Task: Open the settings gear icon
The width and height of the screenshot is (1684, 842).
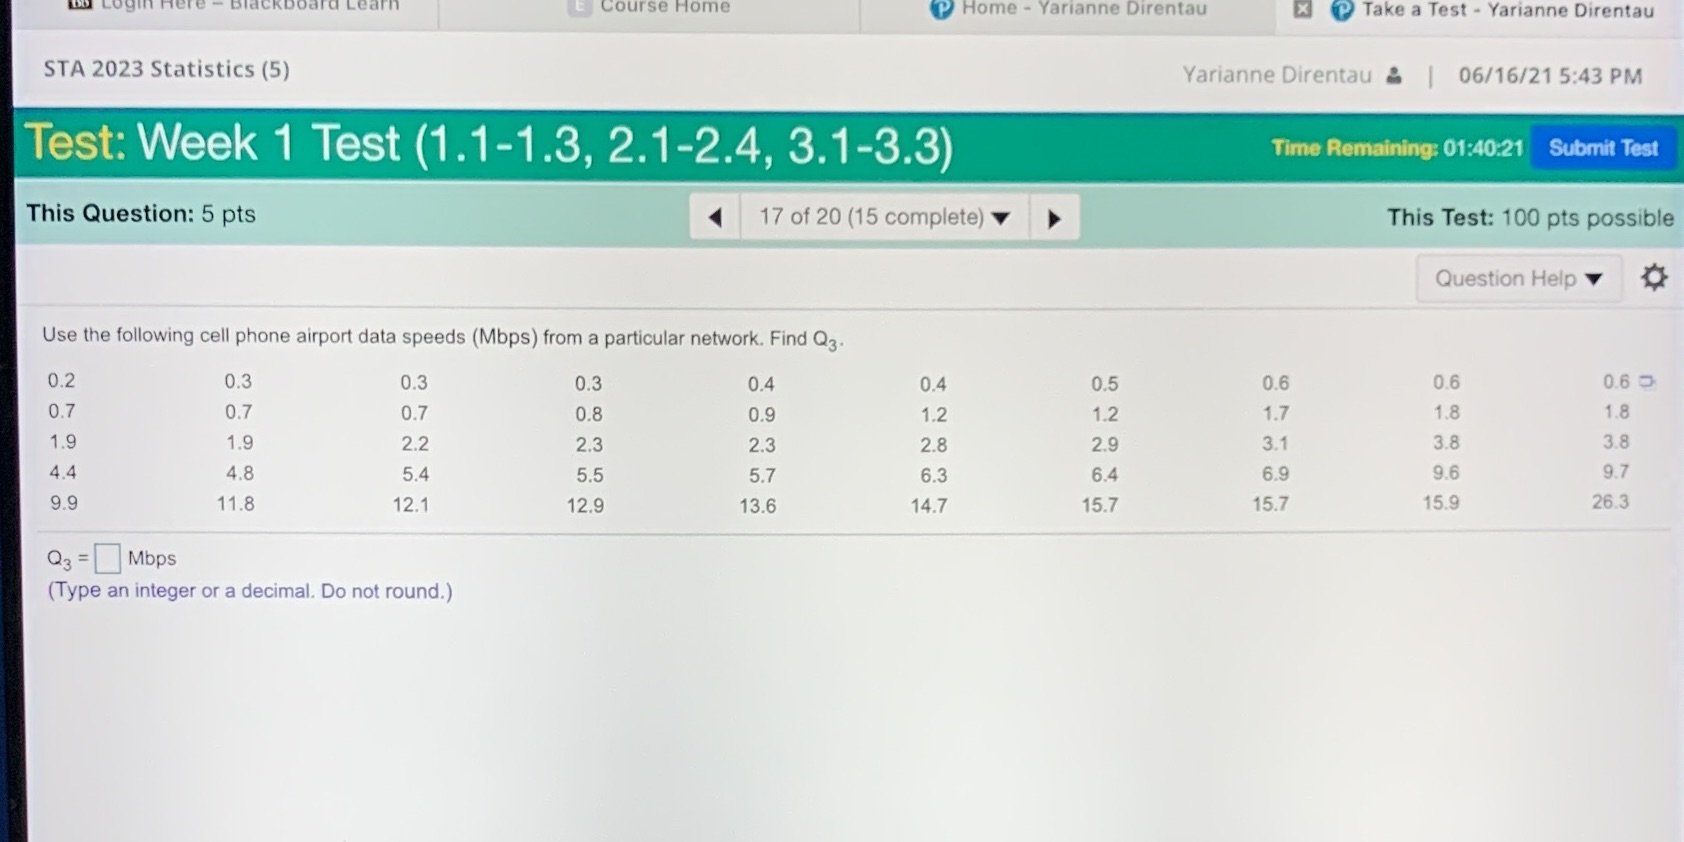Action: point(1654,277)
